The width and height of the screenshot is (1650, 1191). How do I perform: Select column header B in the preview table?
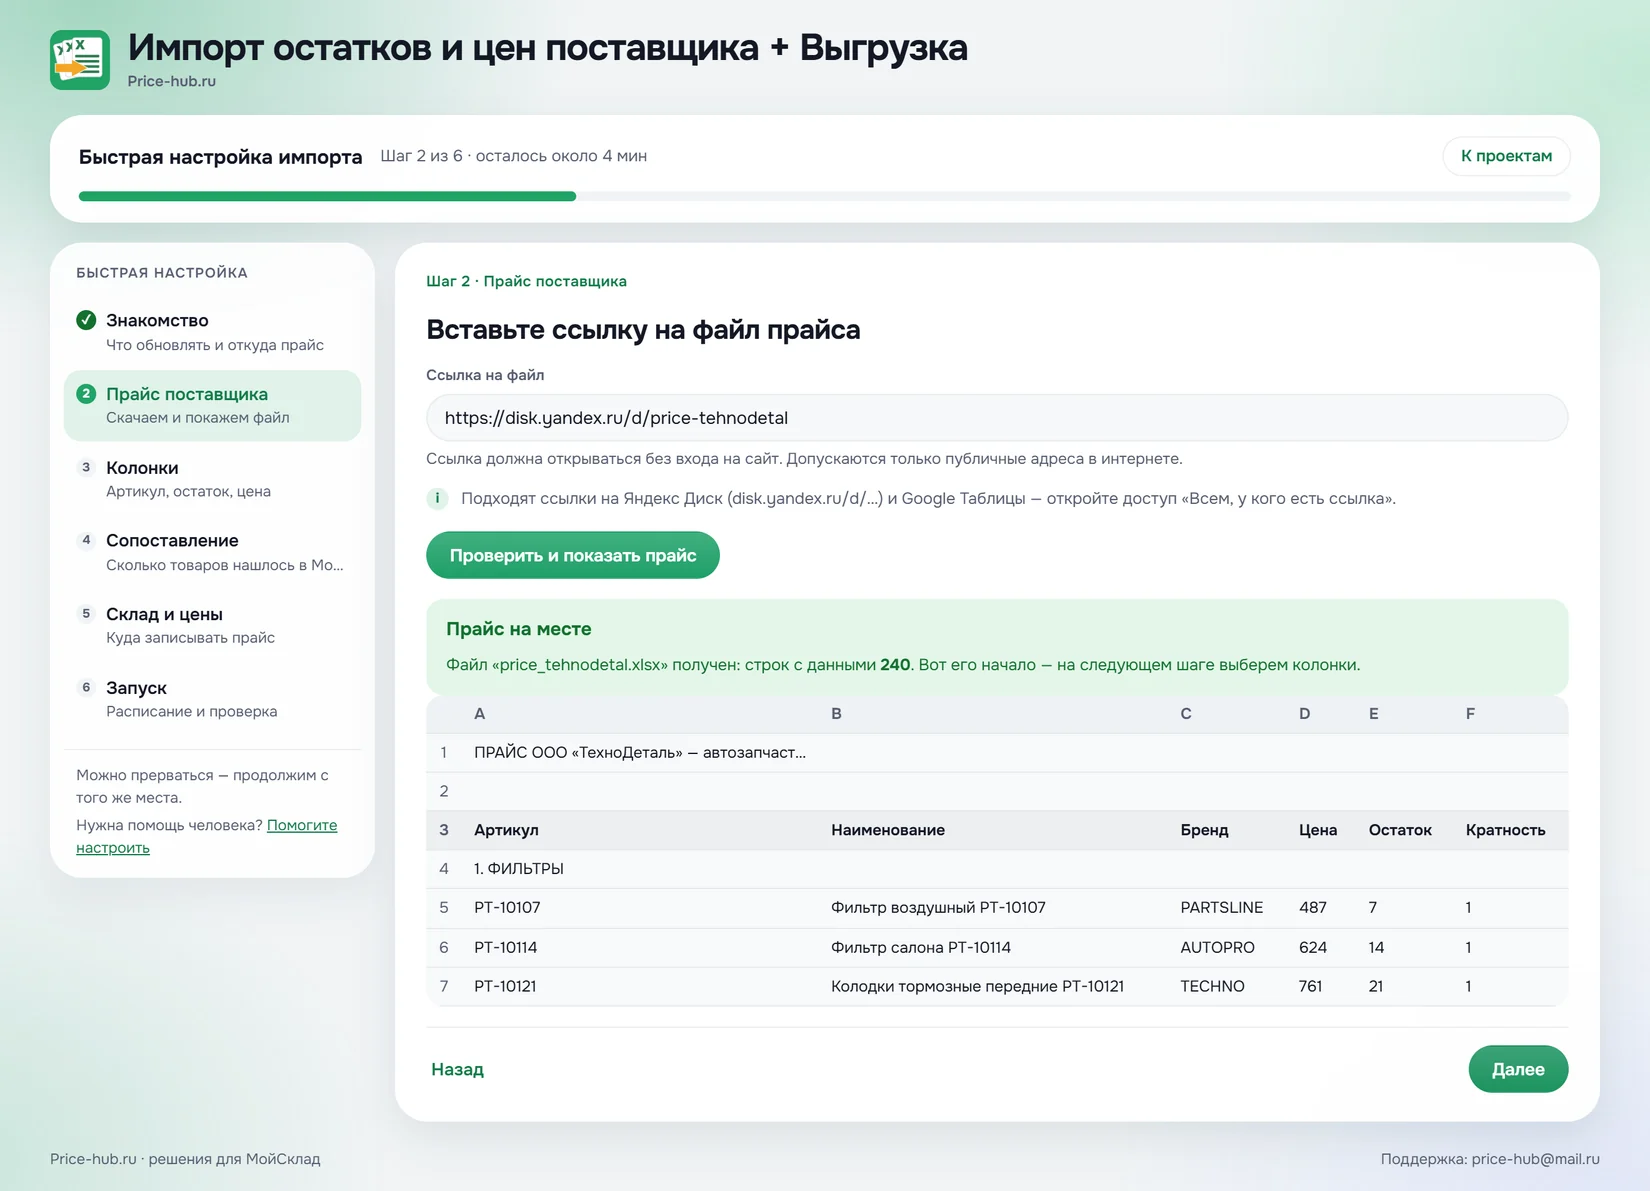click(836, 714)
